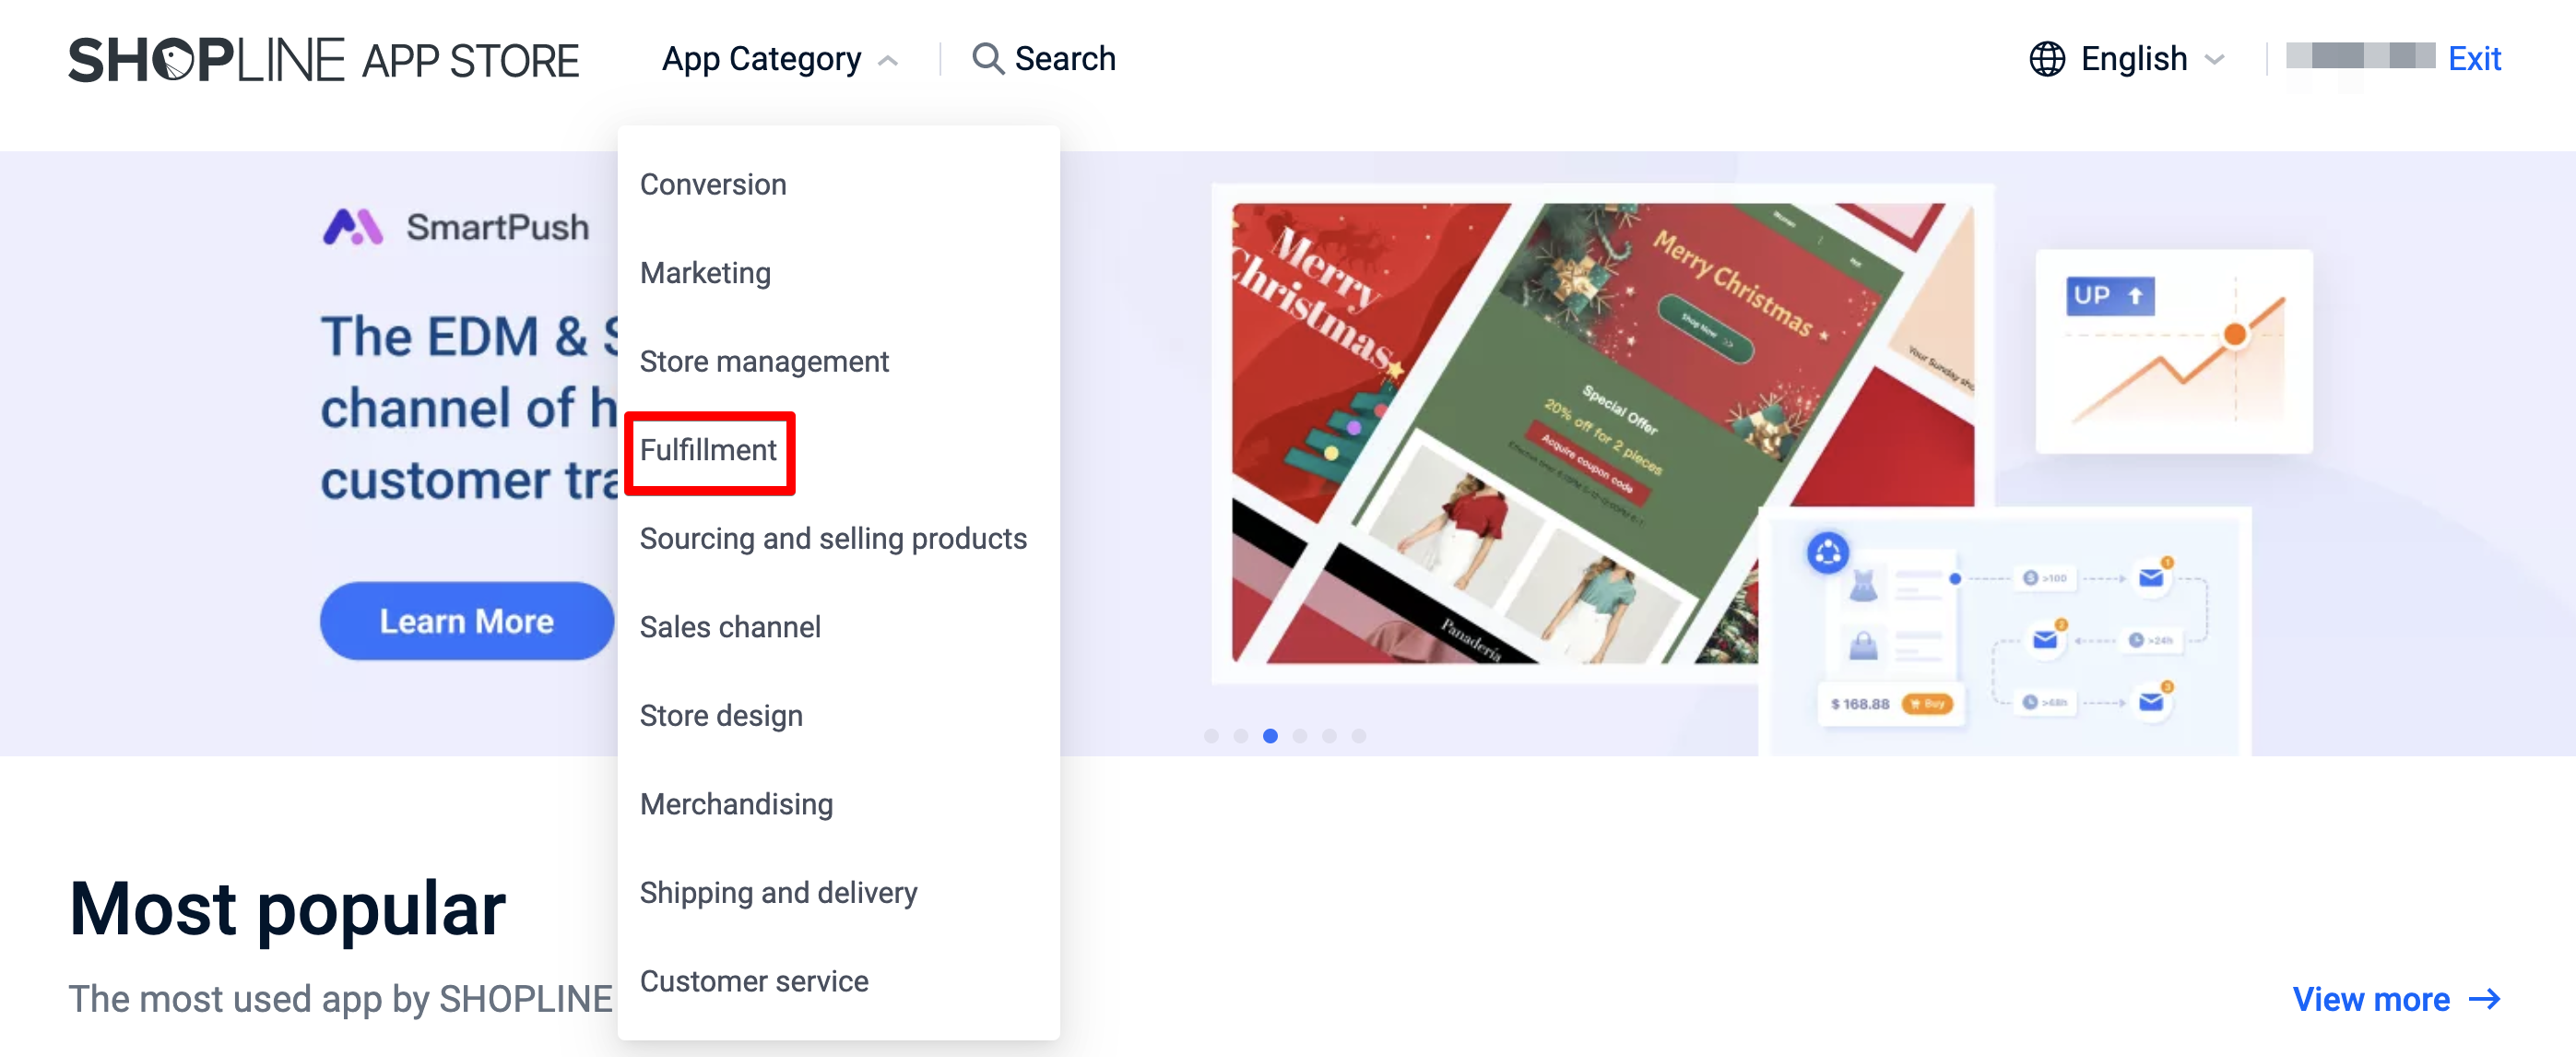Click the globe language icon
2576x1057 pixels.
point(2046,59)
